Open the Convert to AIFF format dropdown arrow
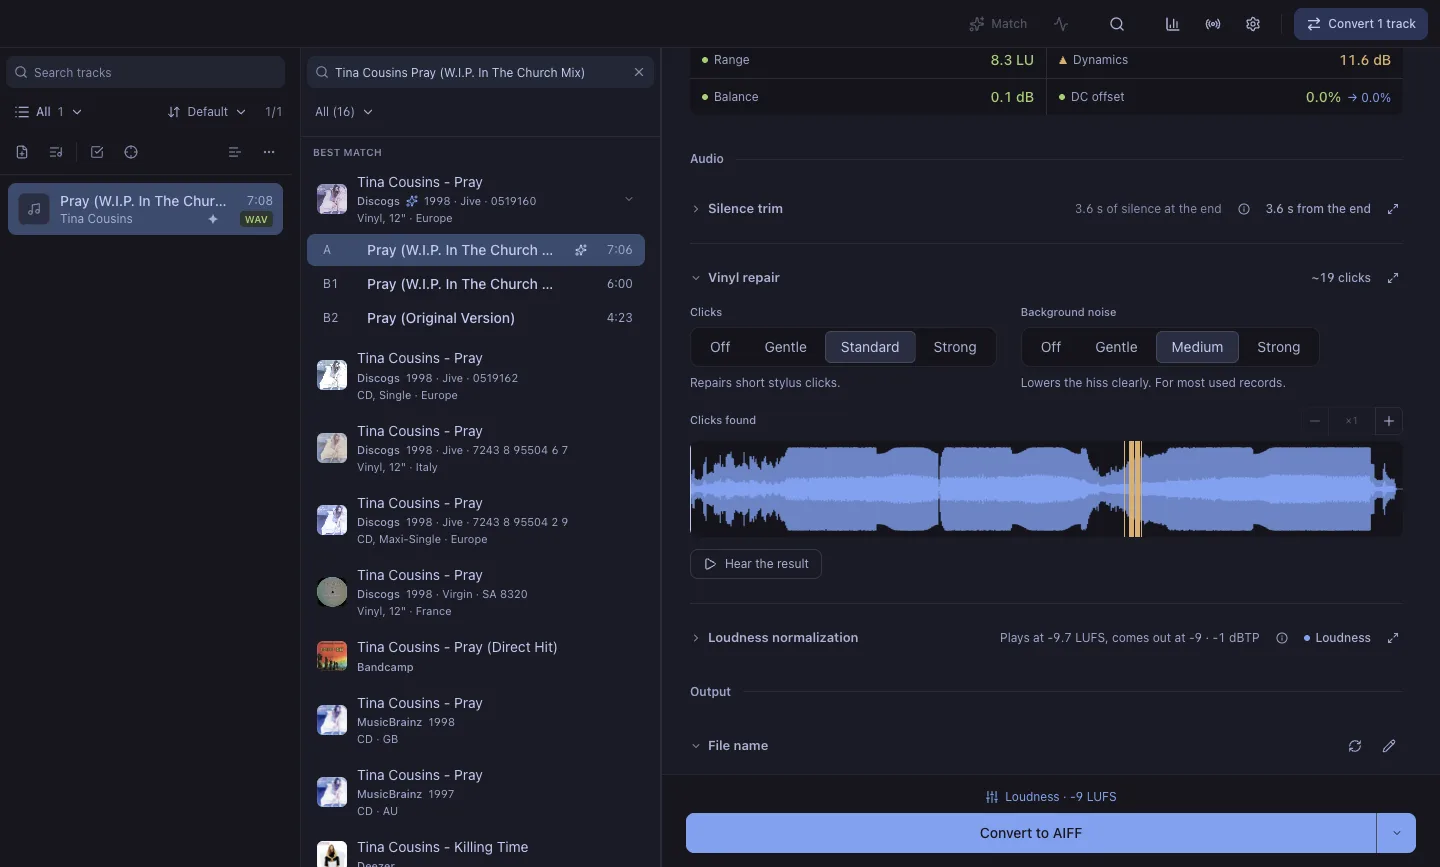This screenshot has width=1440, height=867. click(1397, 833)
